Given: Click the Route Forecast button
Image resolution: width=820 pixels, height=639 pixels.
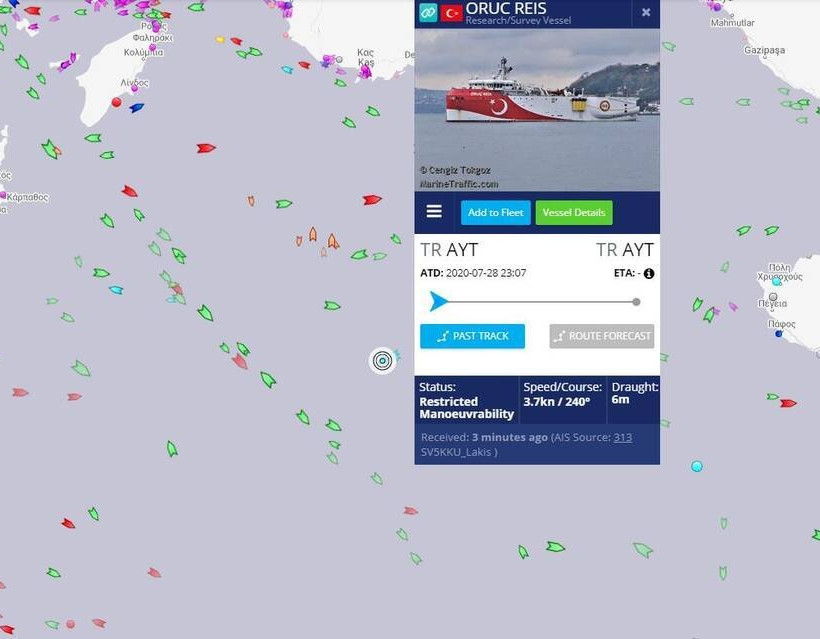Looking at the screenshot, I should point(601,336).
